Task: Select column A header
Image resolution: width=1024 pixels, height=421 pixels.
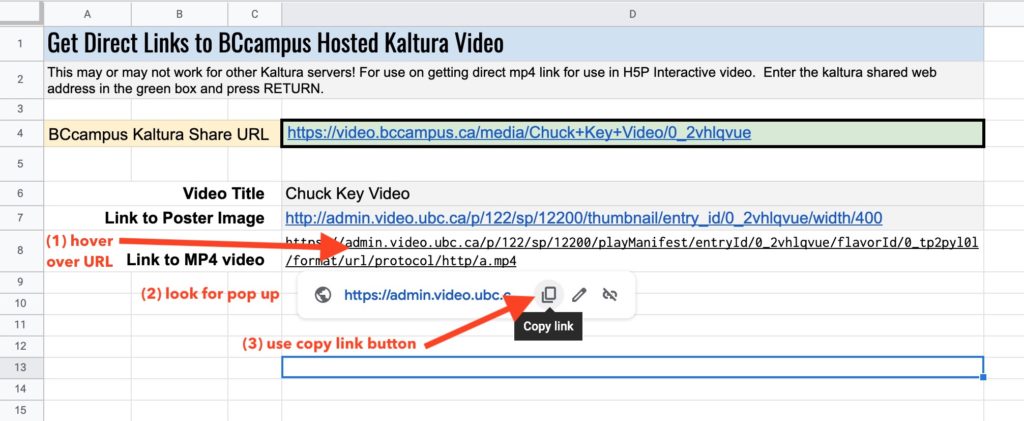Action: 88,14
